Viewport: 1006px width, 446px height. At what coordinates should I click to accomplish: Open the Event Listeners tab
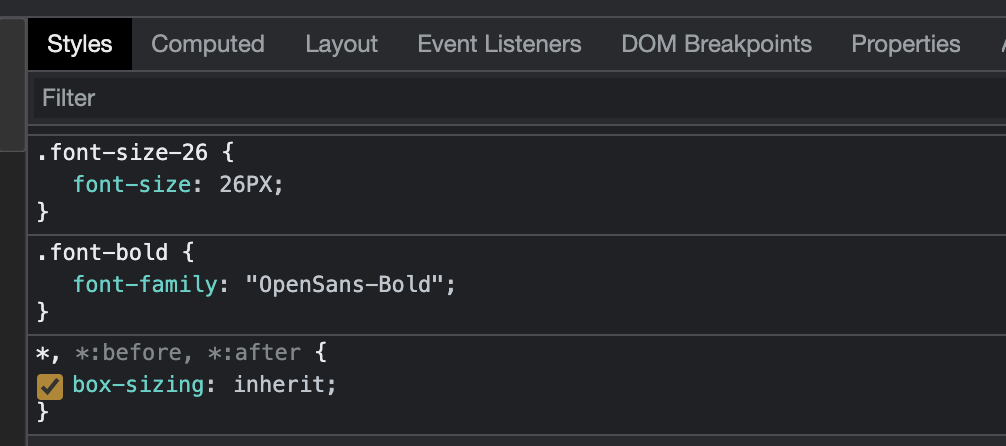499,44
